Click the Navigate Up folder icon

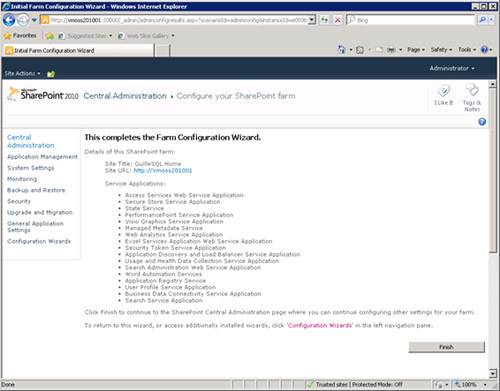(x=51, y=74)
